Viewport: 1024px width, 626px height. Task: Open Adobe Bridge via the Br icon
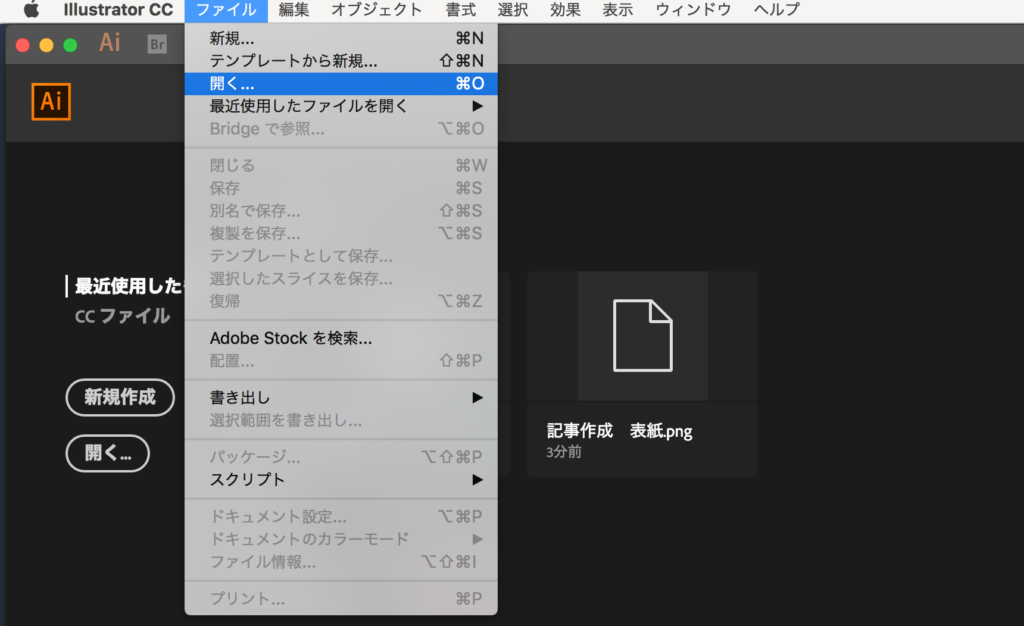(157, 44)
